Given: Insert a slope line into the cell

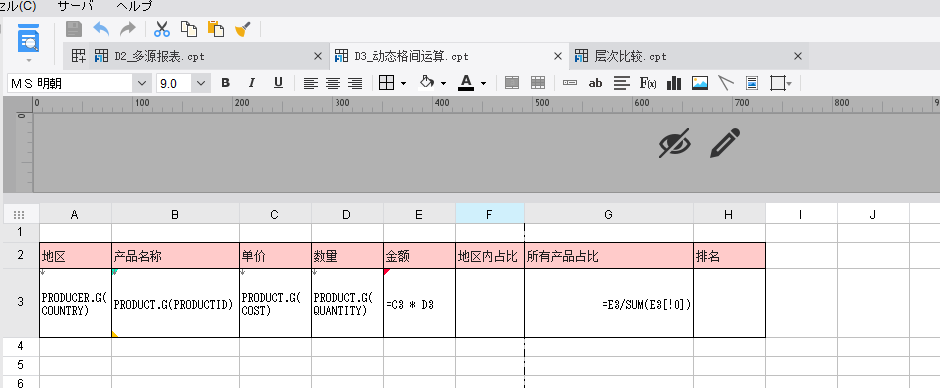Looking at the screenshot, I should tap(726, 83).
